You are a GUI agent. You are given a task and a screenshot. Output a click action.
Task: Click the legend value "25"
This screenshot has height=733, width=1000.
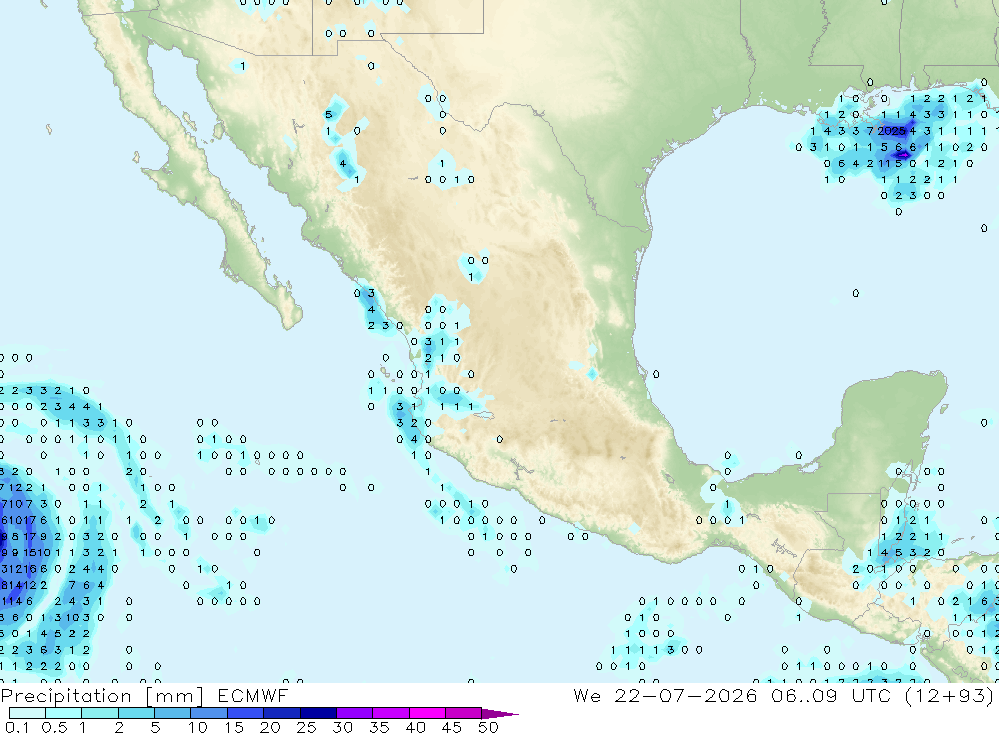307,727
